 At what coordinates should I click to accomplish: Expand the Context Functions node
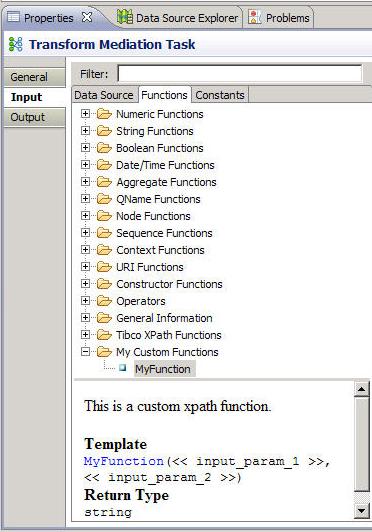[x=86, y=249]
